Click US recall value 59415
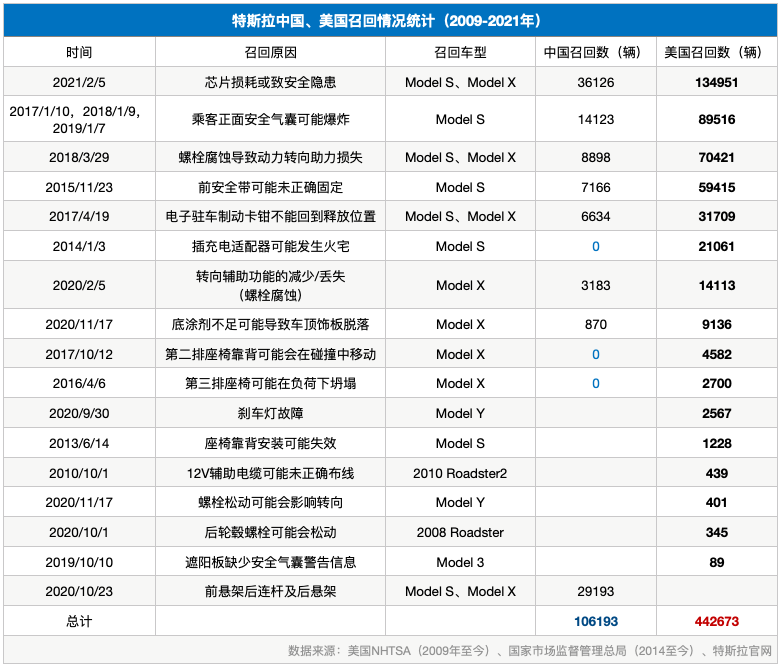This screenshot has width=780, height=667. (x=716, y=187)
